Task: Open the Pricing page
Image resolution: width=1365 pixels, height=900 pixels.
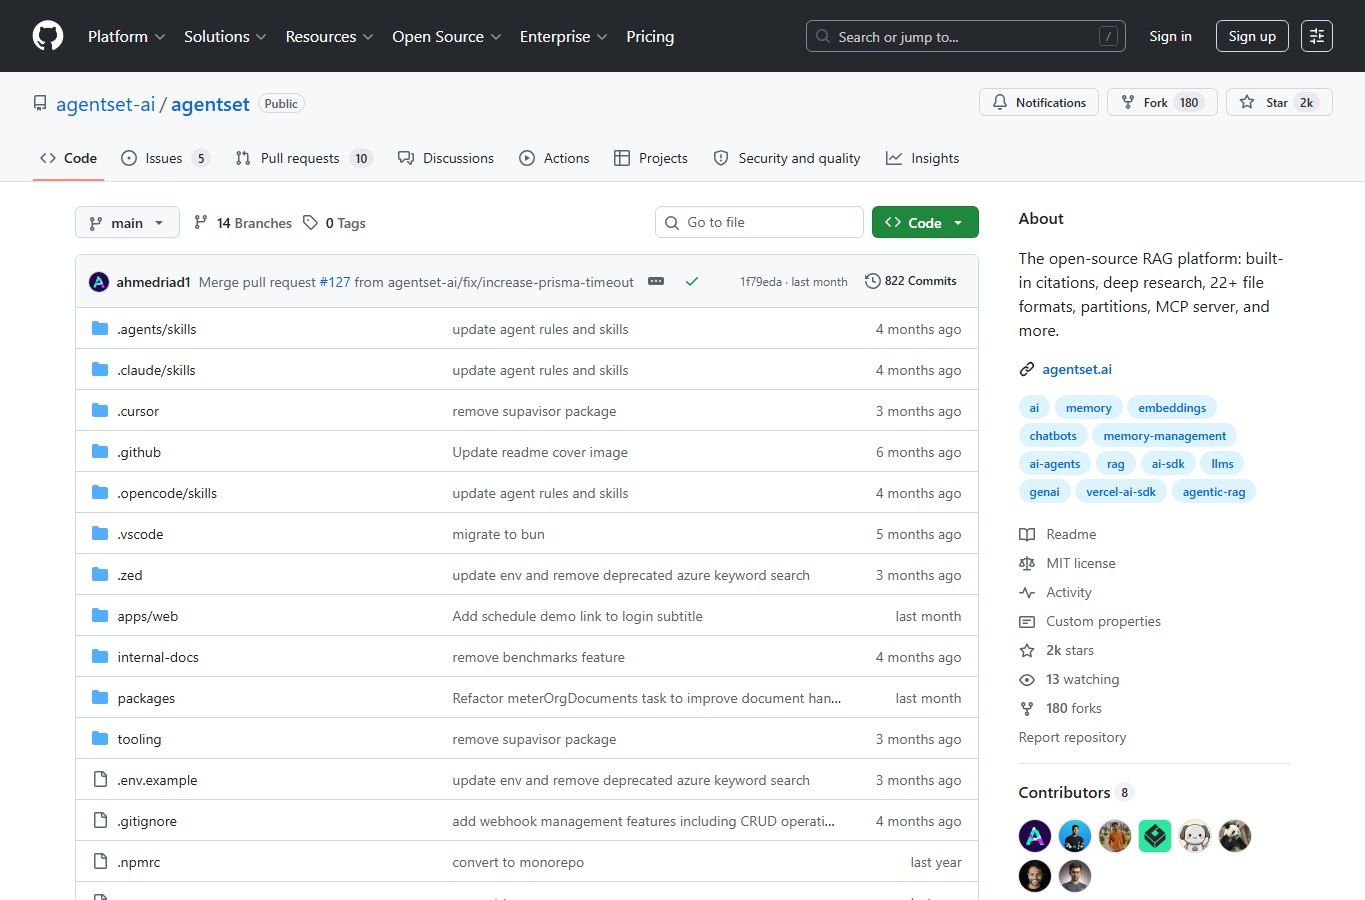Action: point(650,36)
